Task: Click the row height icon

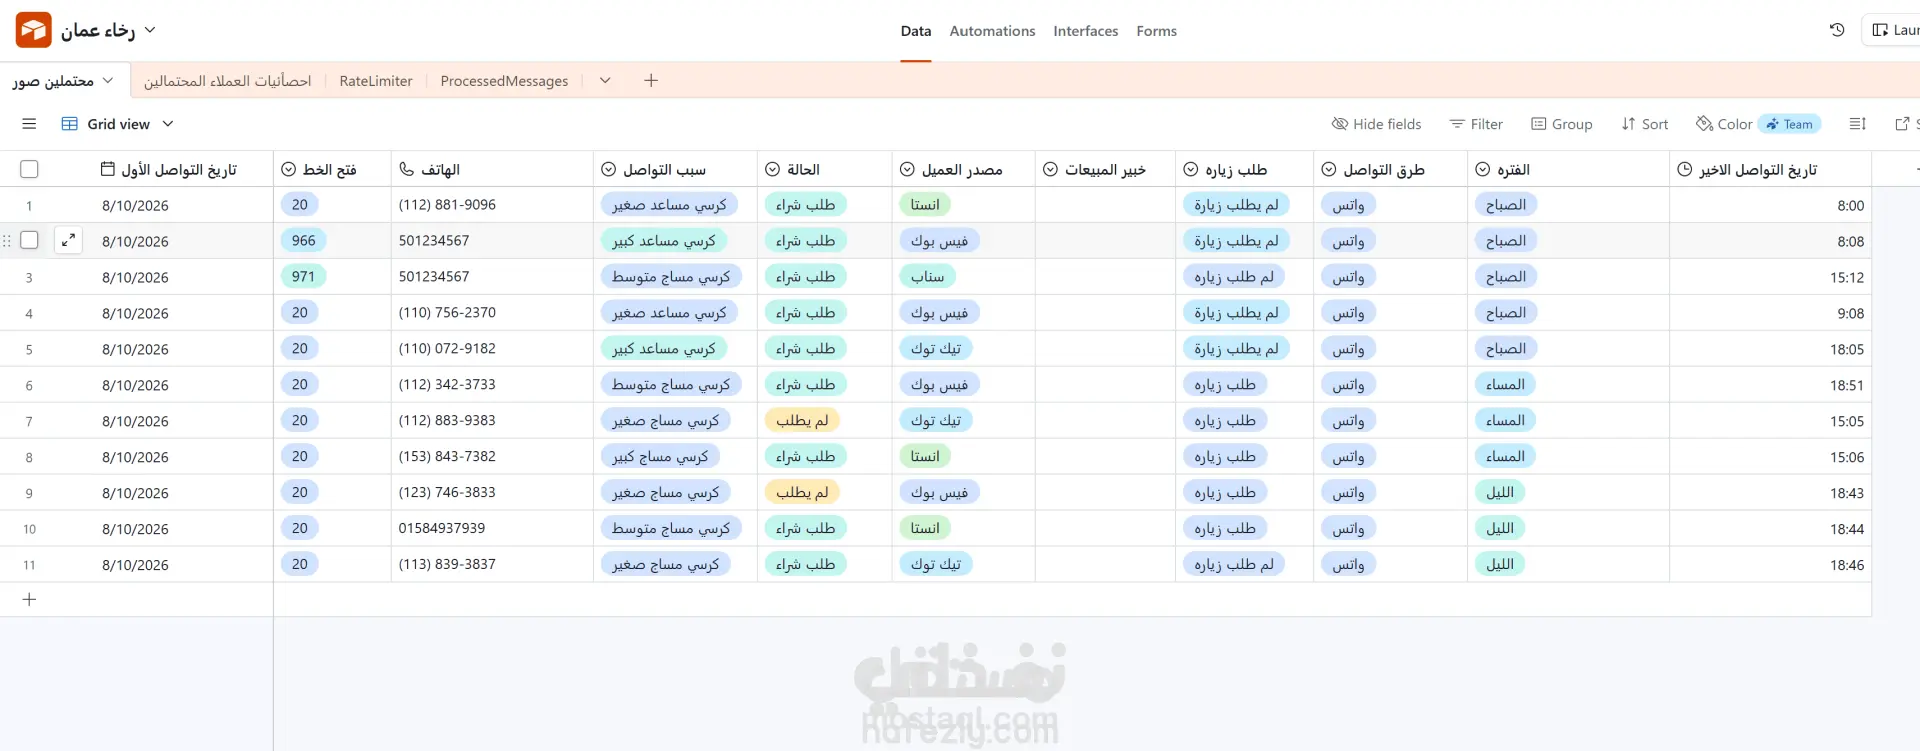Action: click(1857, 124)
